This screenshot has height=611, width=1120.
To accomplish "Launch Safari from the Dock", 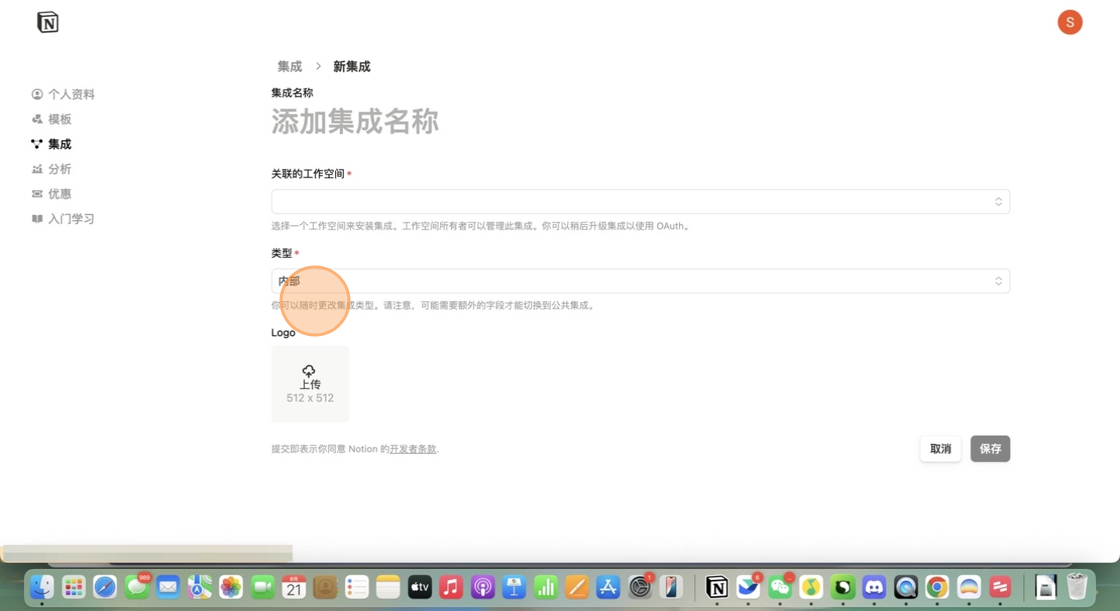I will click(105, 587).
